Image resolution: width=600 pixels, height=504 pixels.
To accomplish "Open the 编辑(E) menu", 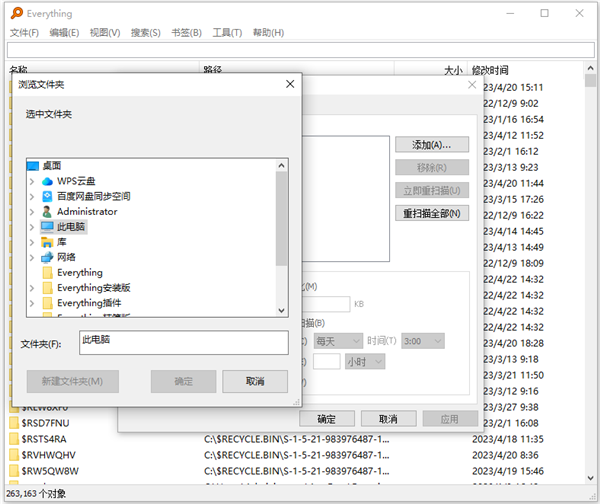I will 64,33.
